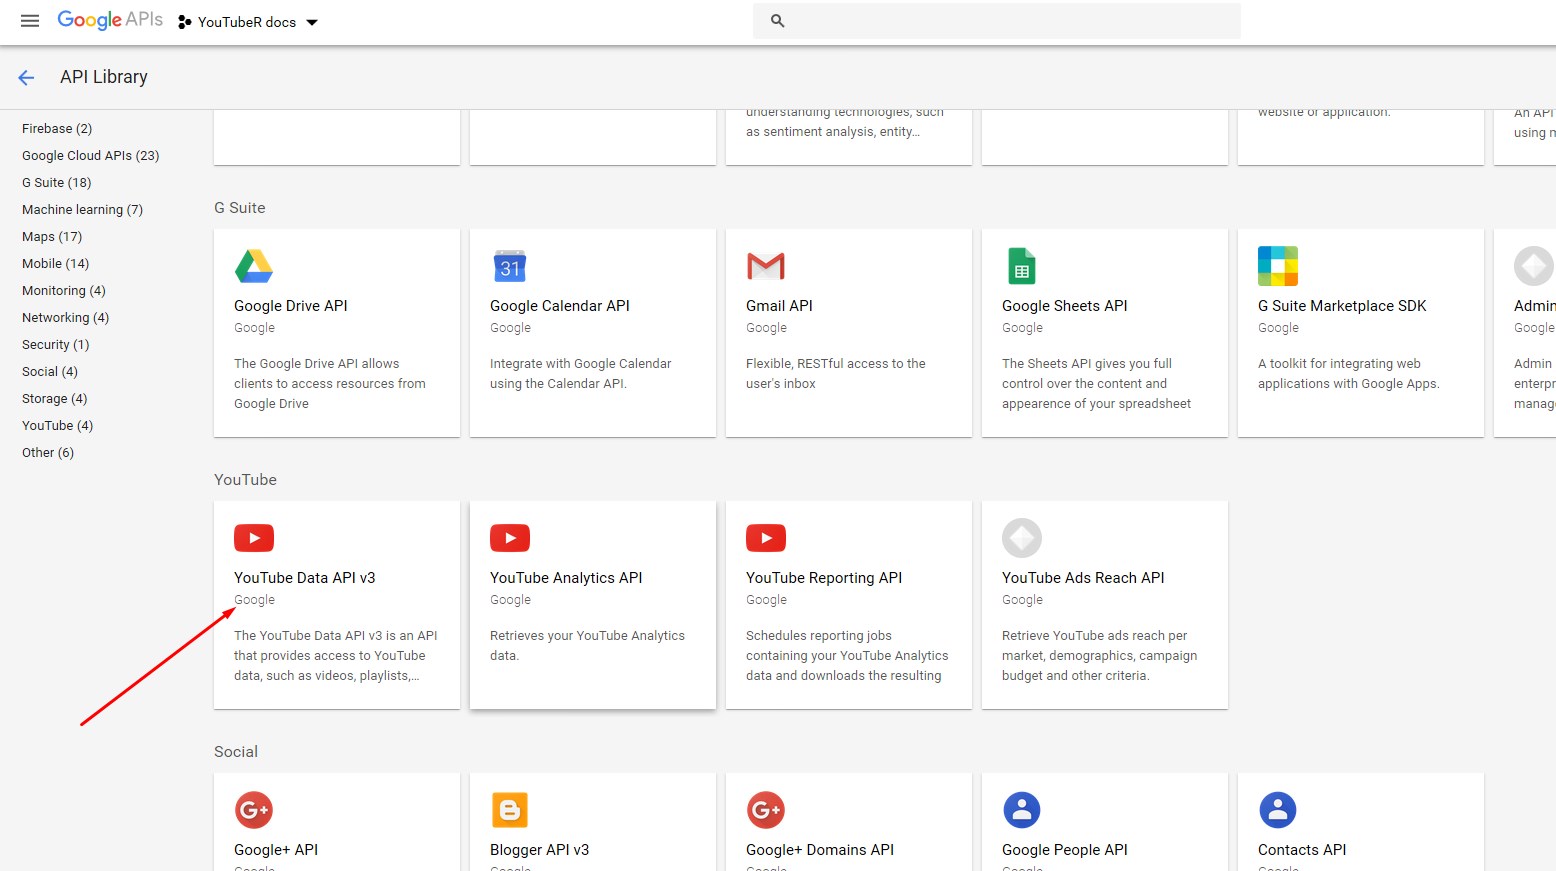Click the back arrow beside API Library
The image size is (1556, 871).
point(26,78)
